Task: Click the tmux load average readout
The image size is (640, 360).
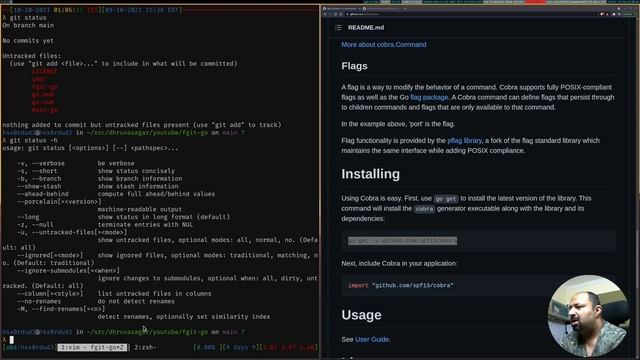Action: coord(289,347)
